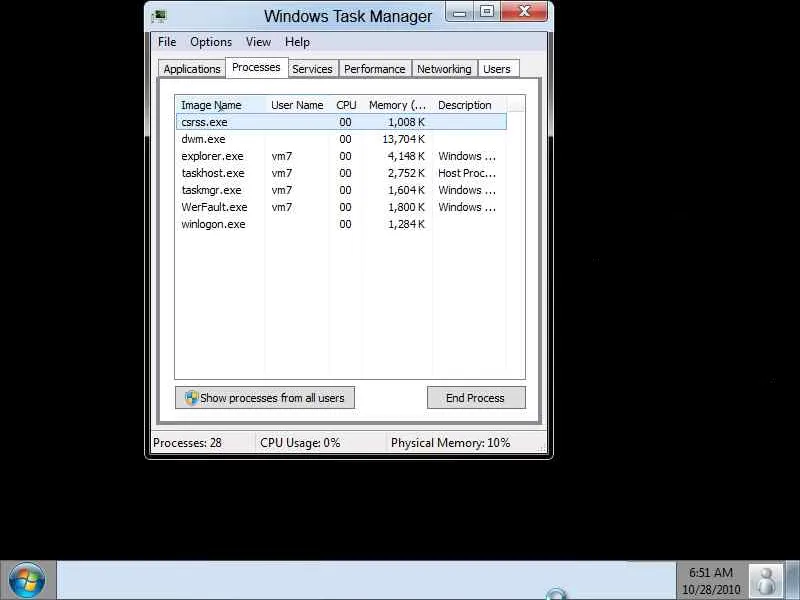Sort by the Memory column header
This screenshot has width=800, height=600.
click(397, 105)
